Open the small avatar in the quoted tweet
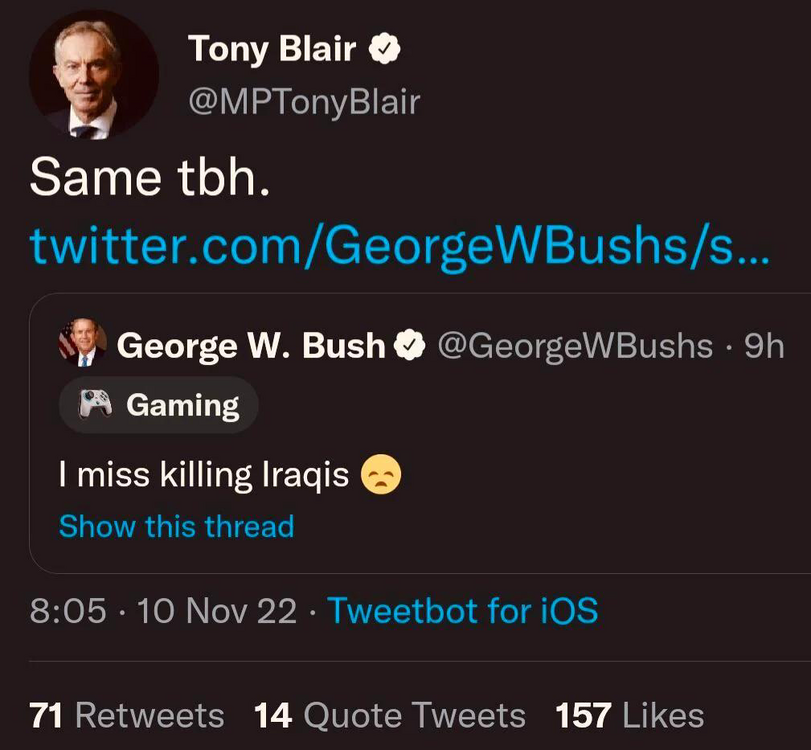The width and height of the screenshot is (811, 750). pos(82,344)
